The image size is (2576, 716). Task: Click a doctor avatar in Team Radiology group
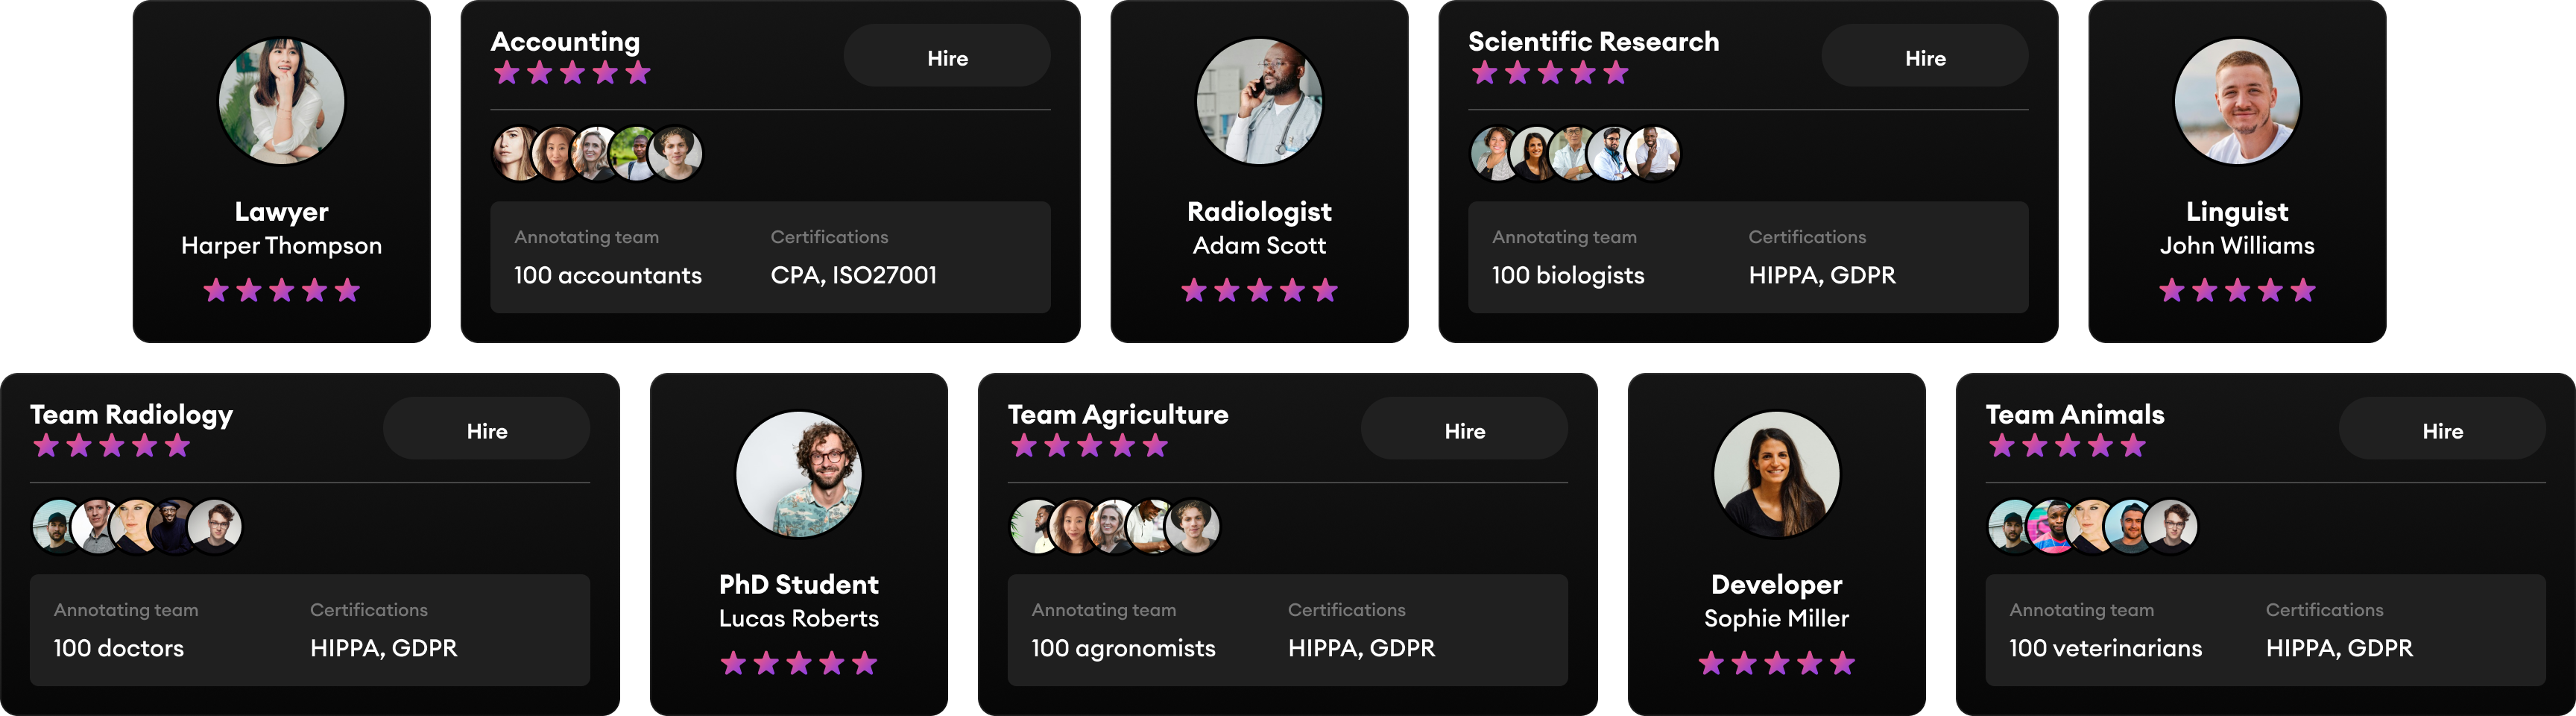click(x=55, y=525)
